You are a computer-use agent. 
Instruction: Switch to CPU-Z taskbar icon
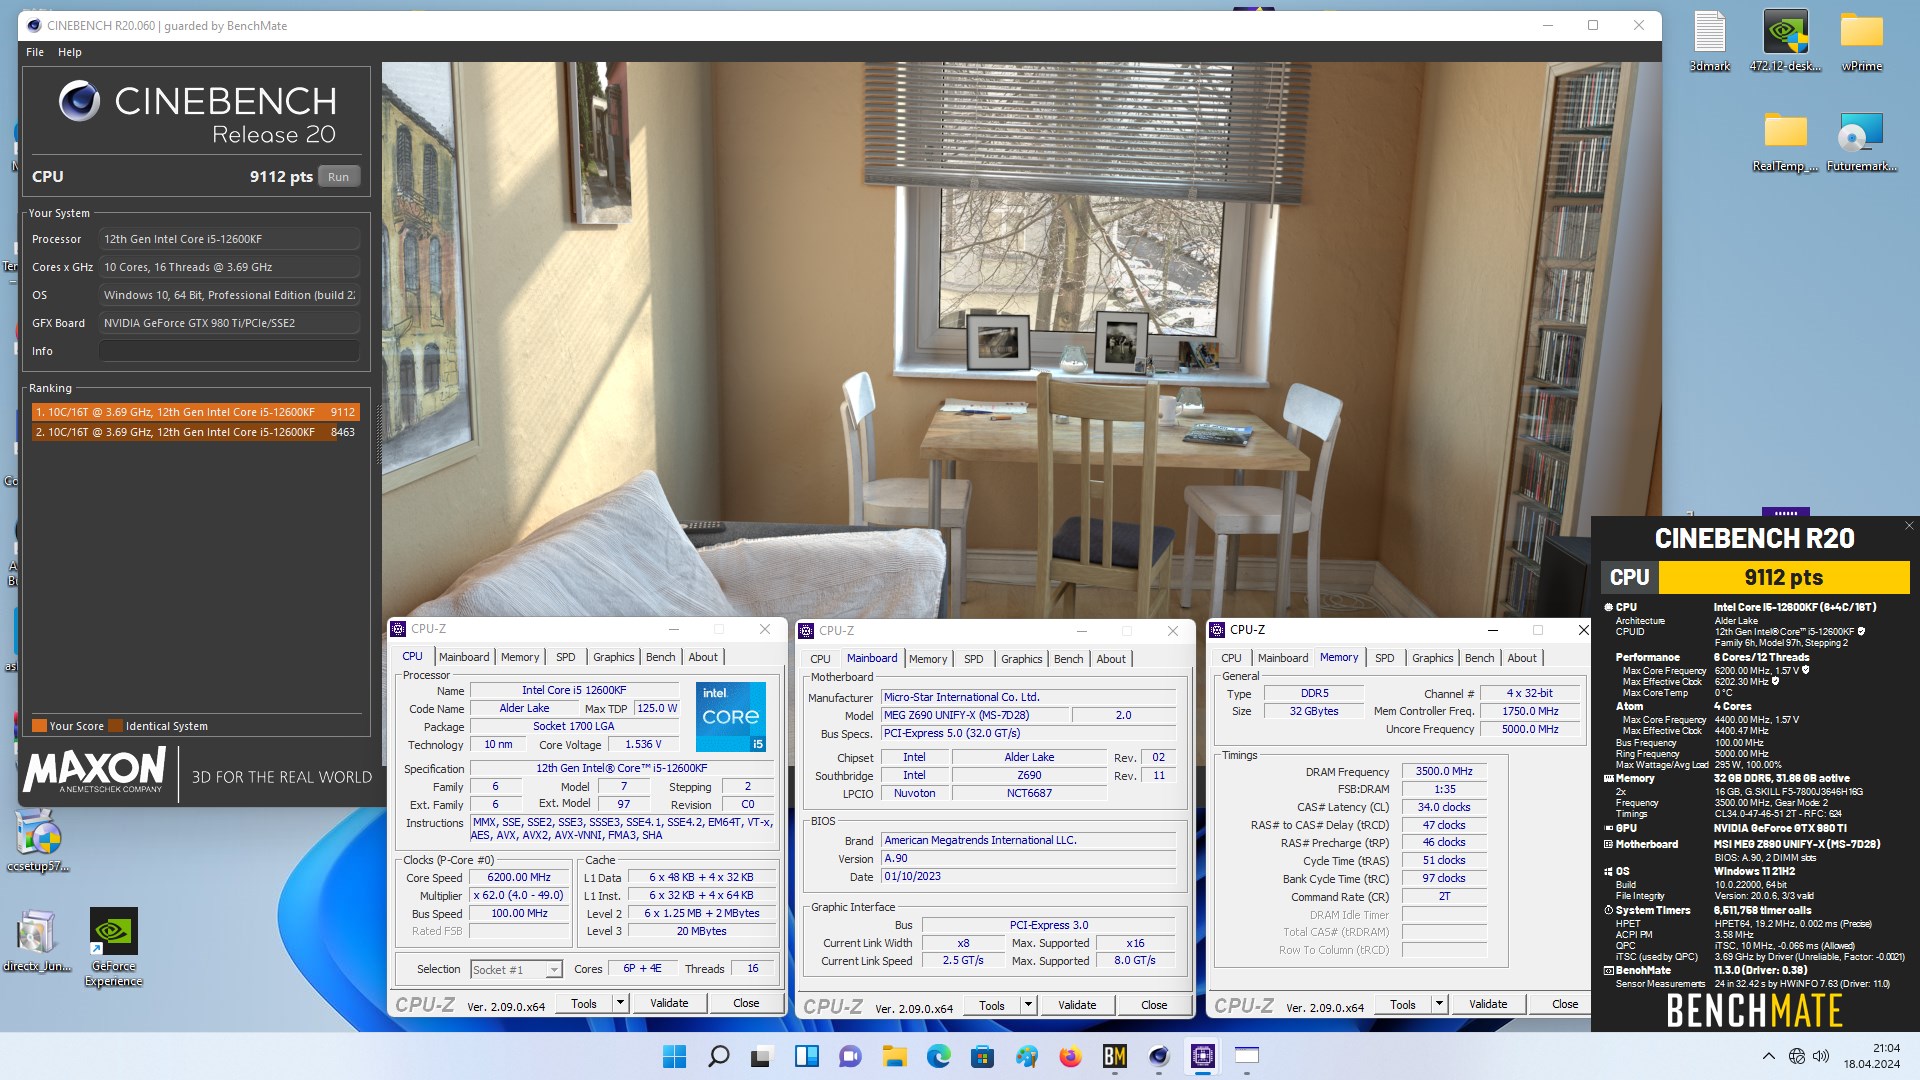coord(1202,1056)
